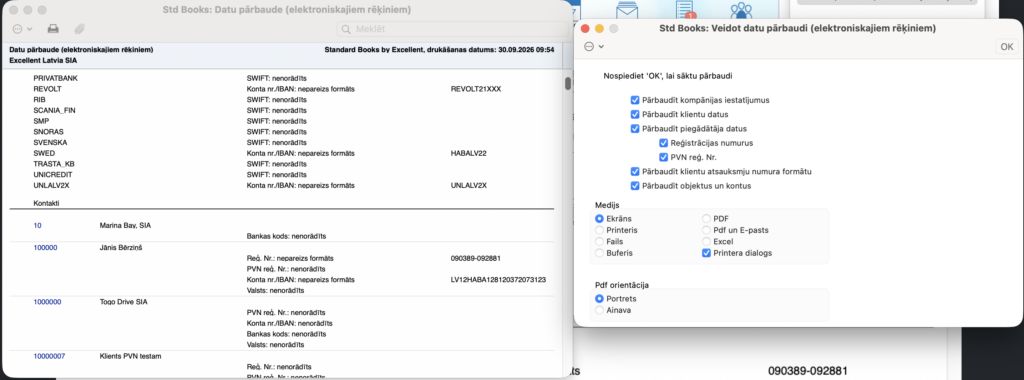This screenshot has width=1024, height=380.
Task: Toggle Printera dialogs checkbox
Action: pyautogui.click(x=706, y=253)
